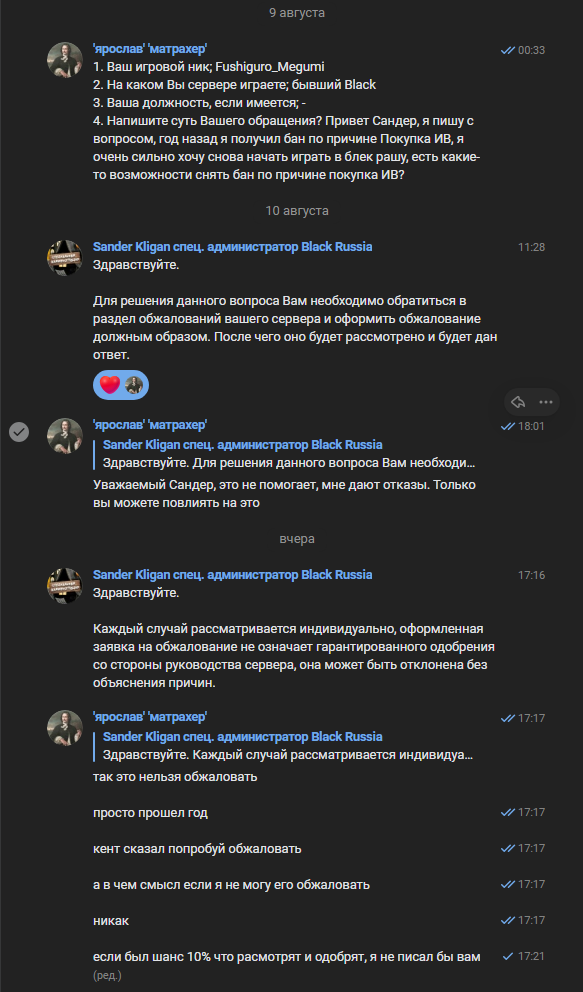
Task: Click the reply arrow icon
Action: pyautogui.click(x=518, y=402)
